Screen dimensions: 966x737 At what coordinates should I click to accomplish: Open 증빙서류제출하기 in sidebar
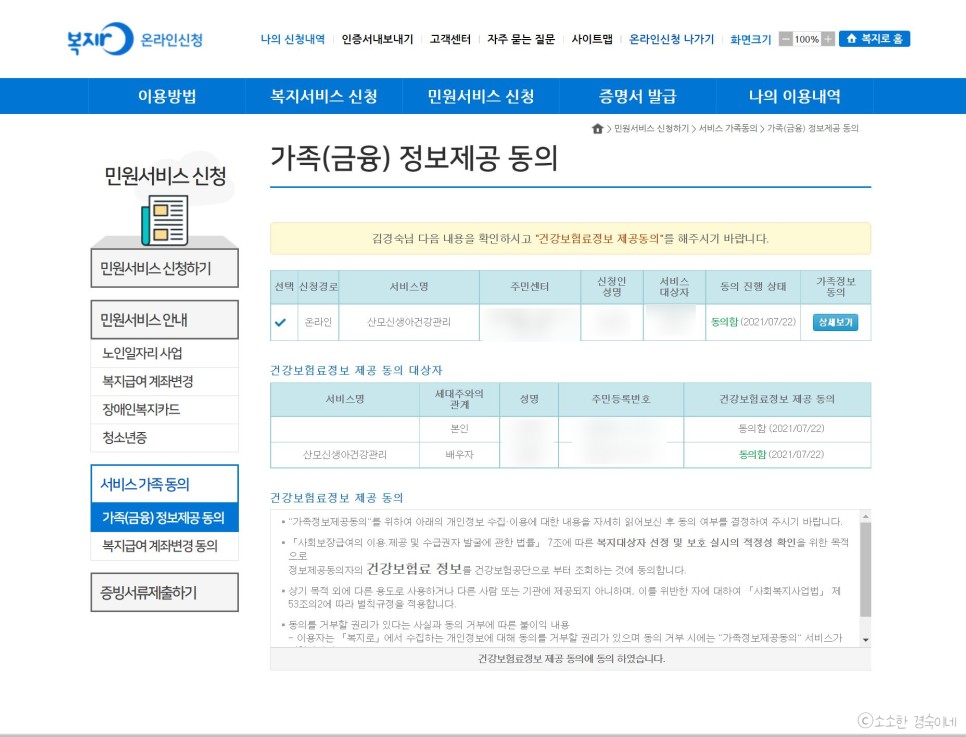click(164, 592)
